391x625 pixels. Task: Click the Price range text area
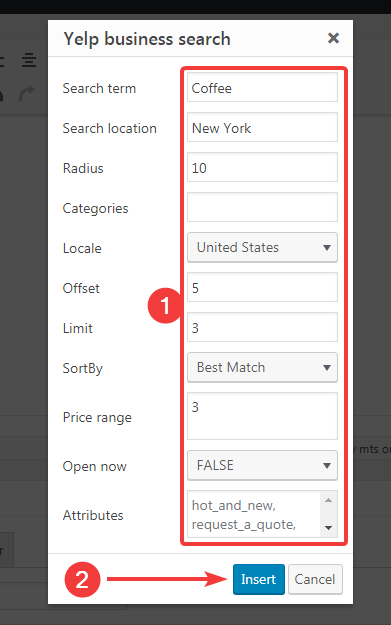pos(262,416)
